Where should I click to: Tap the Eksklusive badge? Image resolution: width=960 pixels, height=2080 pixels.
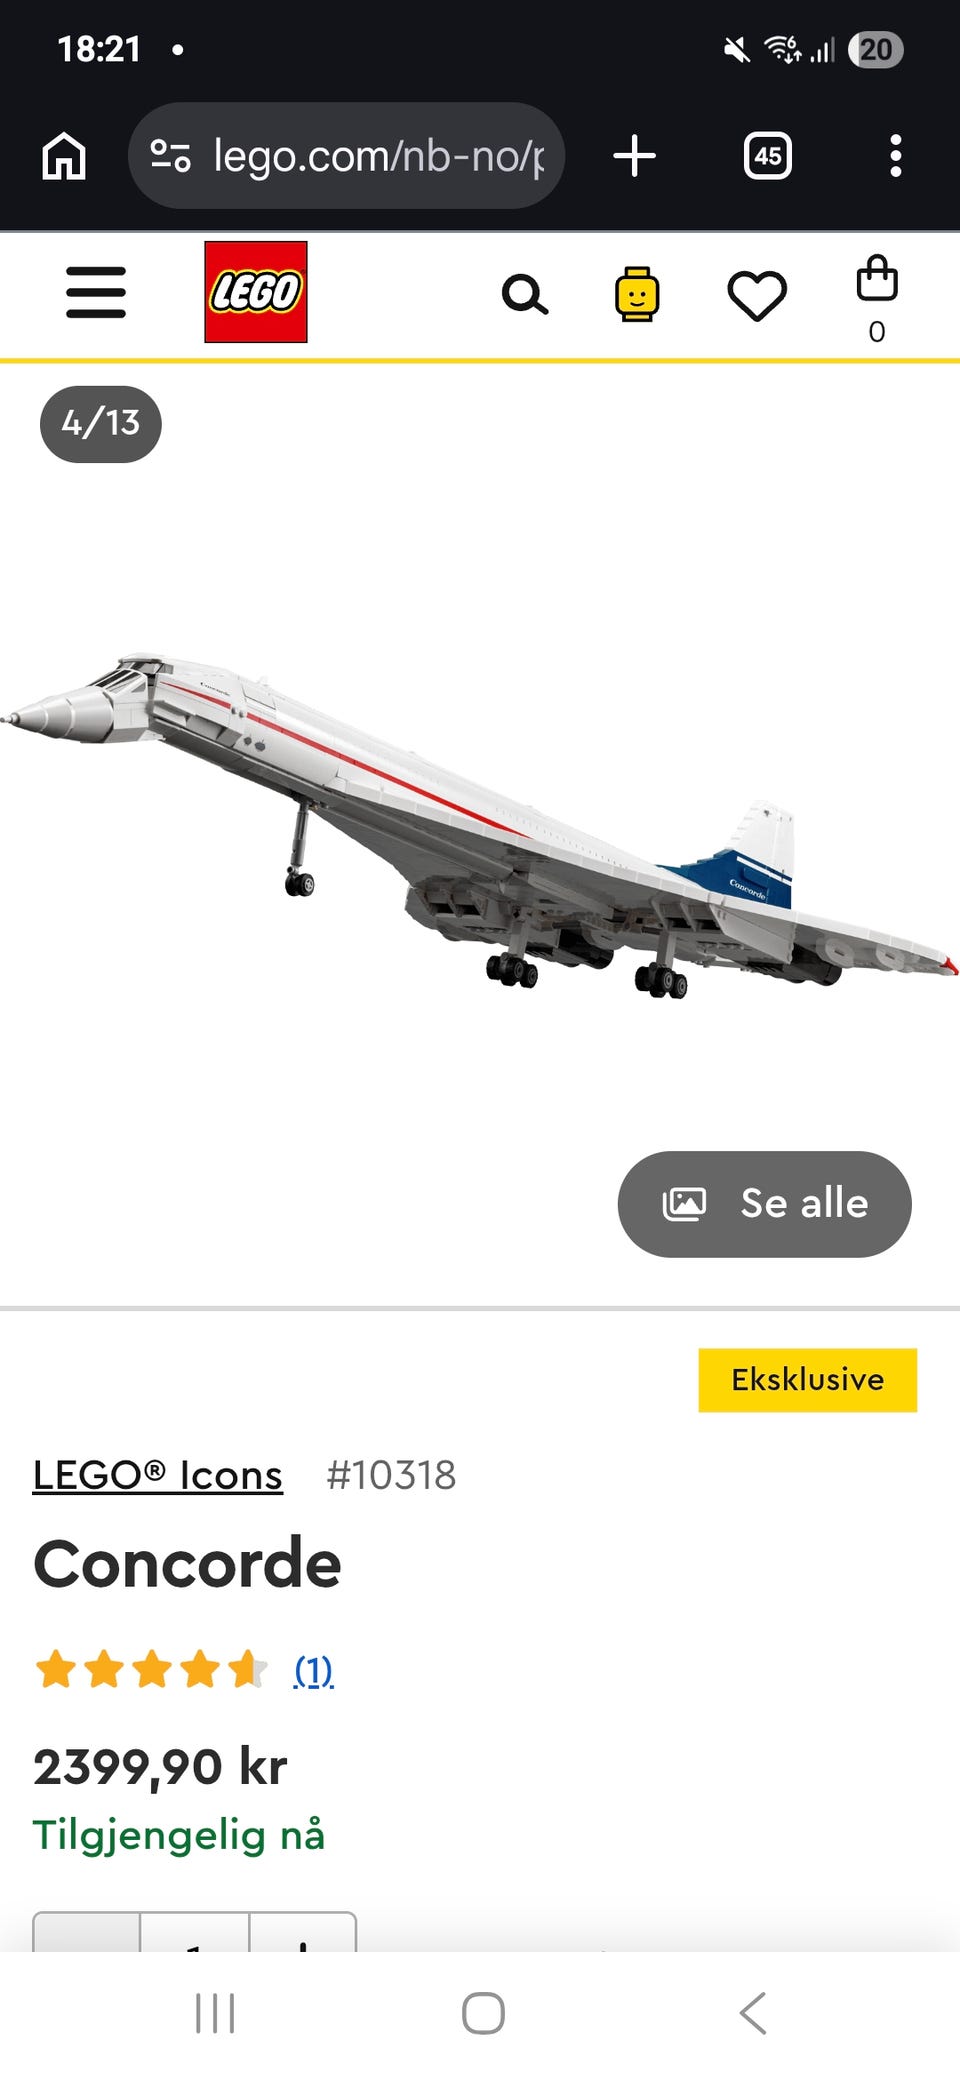[x=808, y=1380]
